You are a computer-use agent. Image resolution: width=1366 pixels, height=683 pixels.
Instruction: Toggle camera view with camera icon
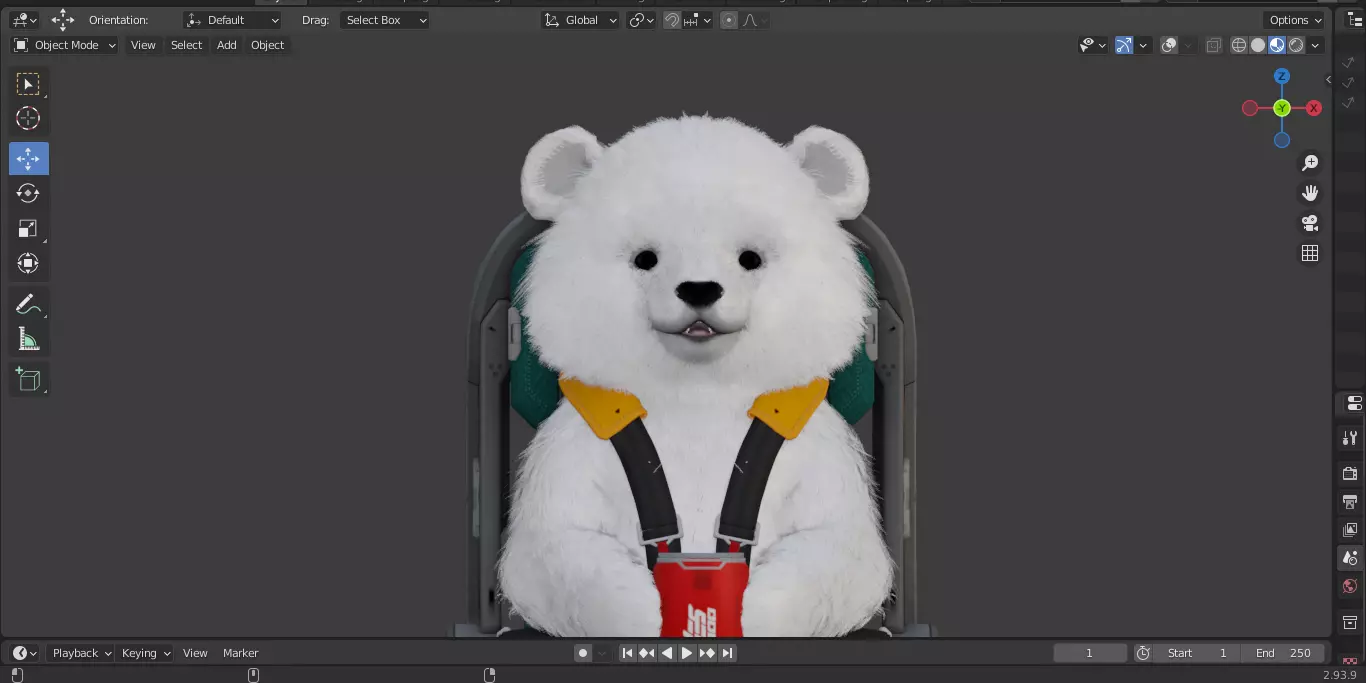[x=1310, y=223]
